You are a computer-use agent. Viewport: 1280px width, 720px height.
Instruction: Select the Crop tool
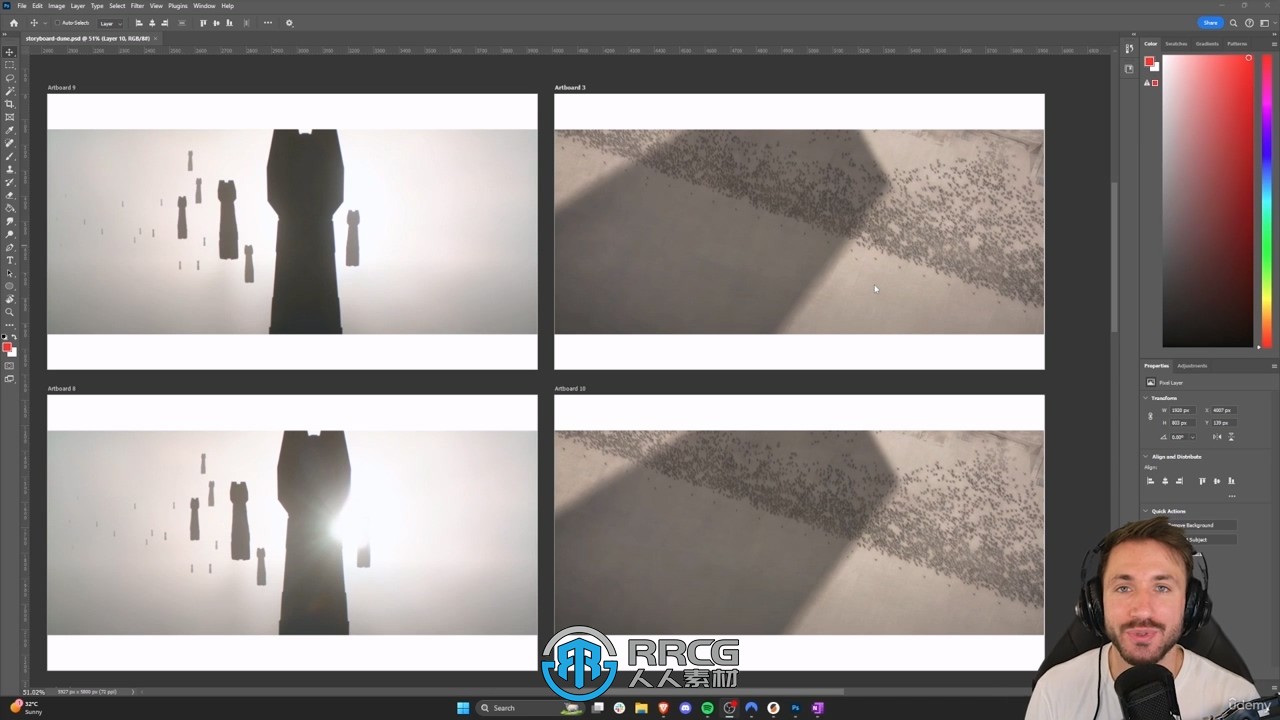coord(10,104)
